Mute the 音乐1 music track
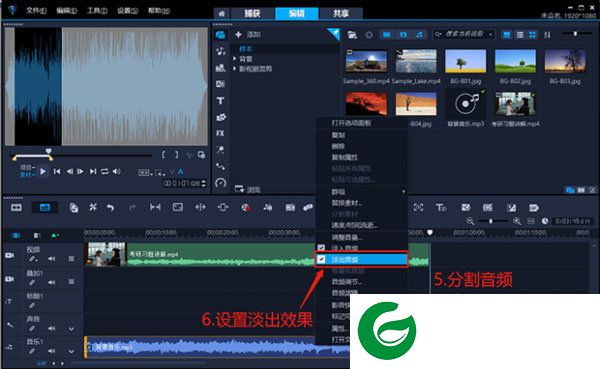 51,351
